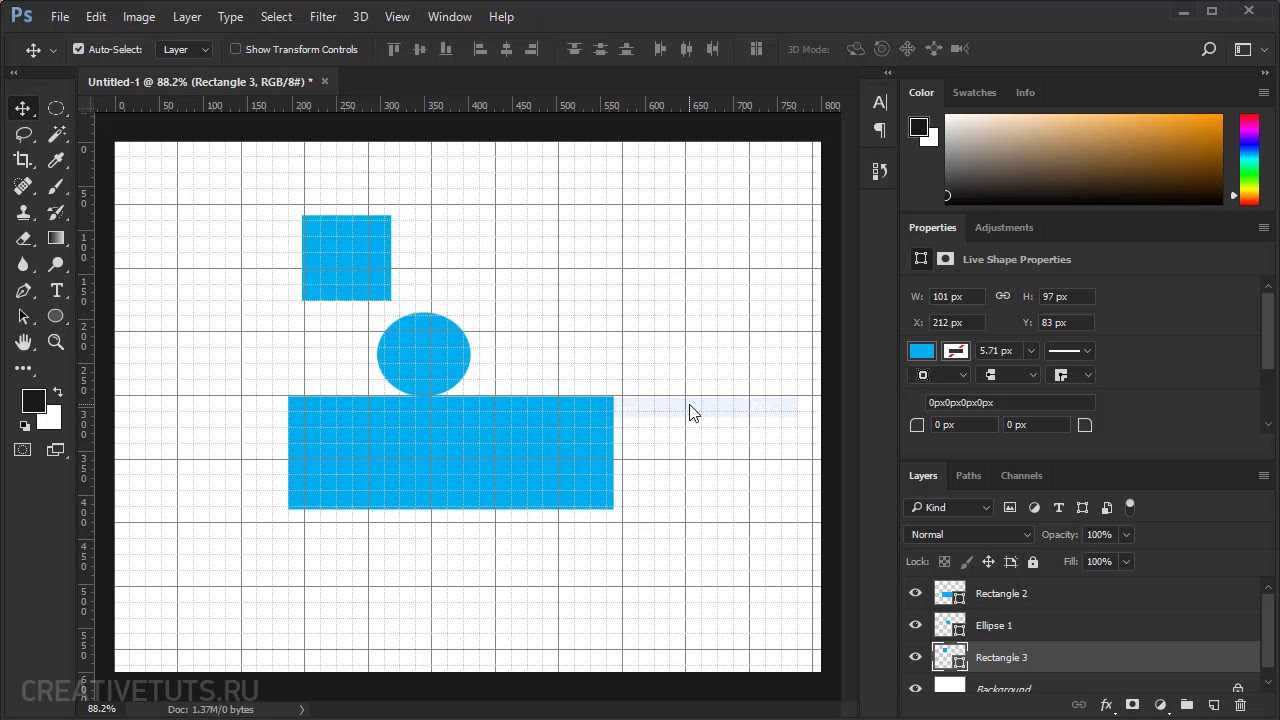The image size is (1280, 720).
Task: Uncheck the Auto-Select checkbox
Action: pos(79,49)
